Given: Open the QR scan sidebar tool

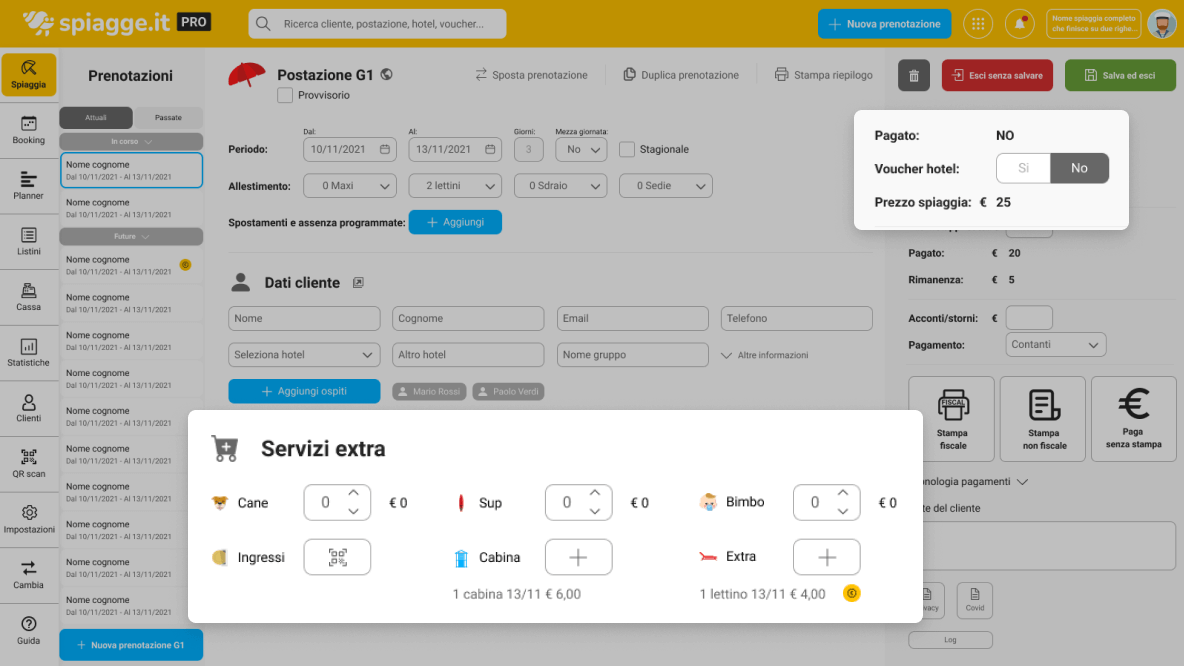Looking at the screenshot, I should coord(29,464).
